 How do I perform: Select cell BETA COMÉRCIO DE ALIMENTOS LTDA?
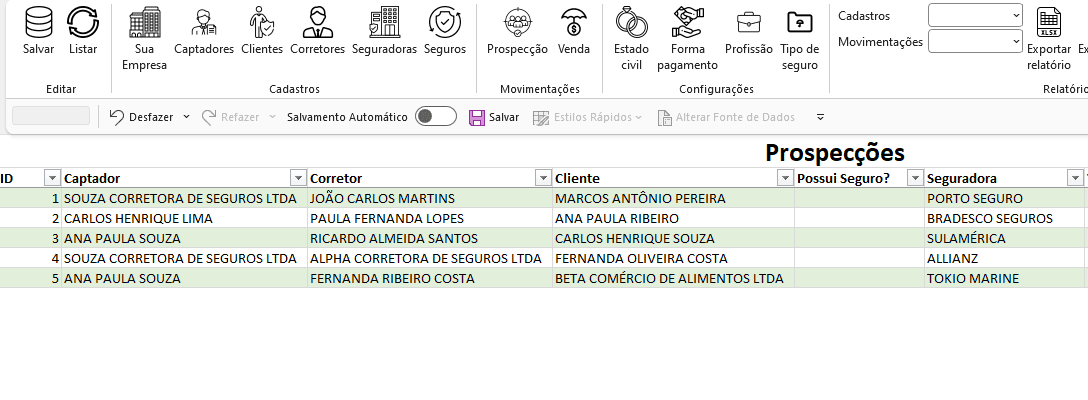pos(673,279)
